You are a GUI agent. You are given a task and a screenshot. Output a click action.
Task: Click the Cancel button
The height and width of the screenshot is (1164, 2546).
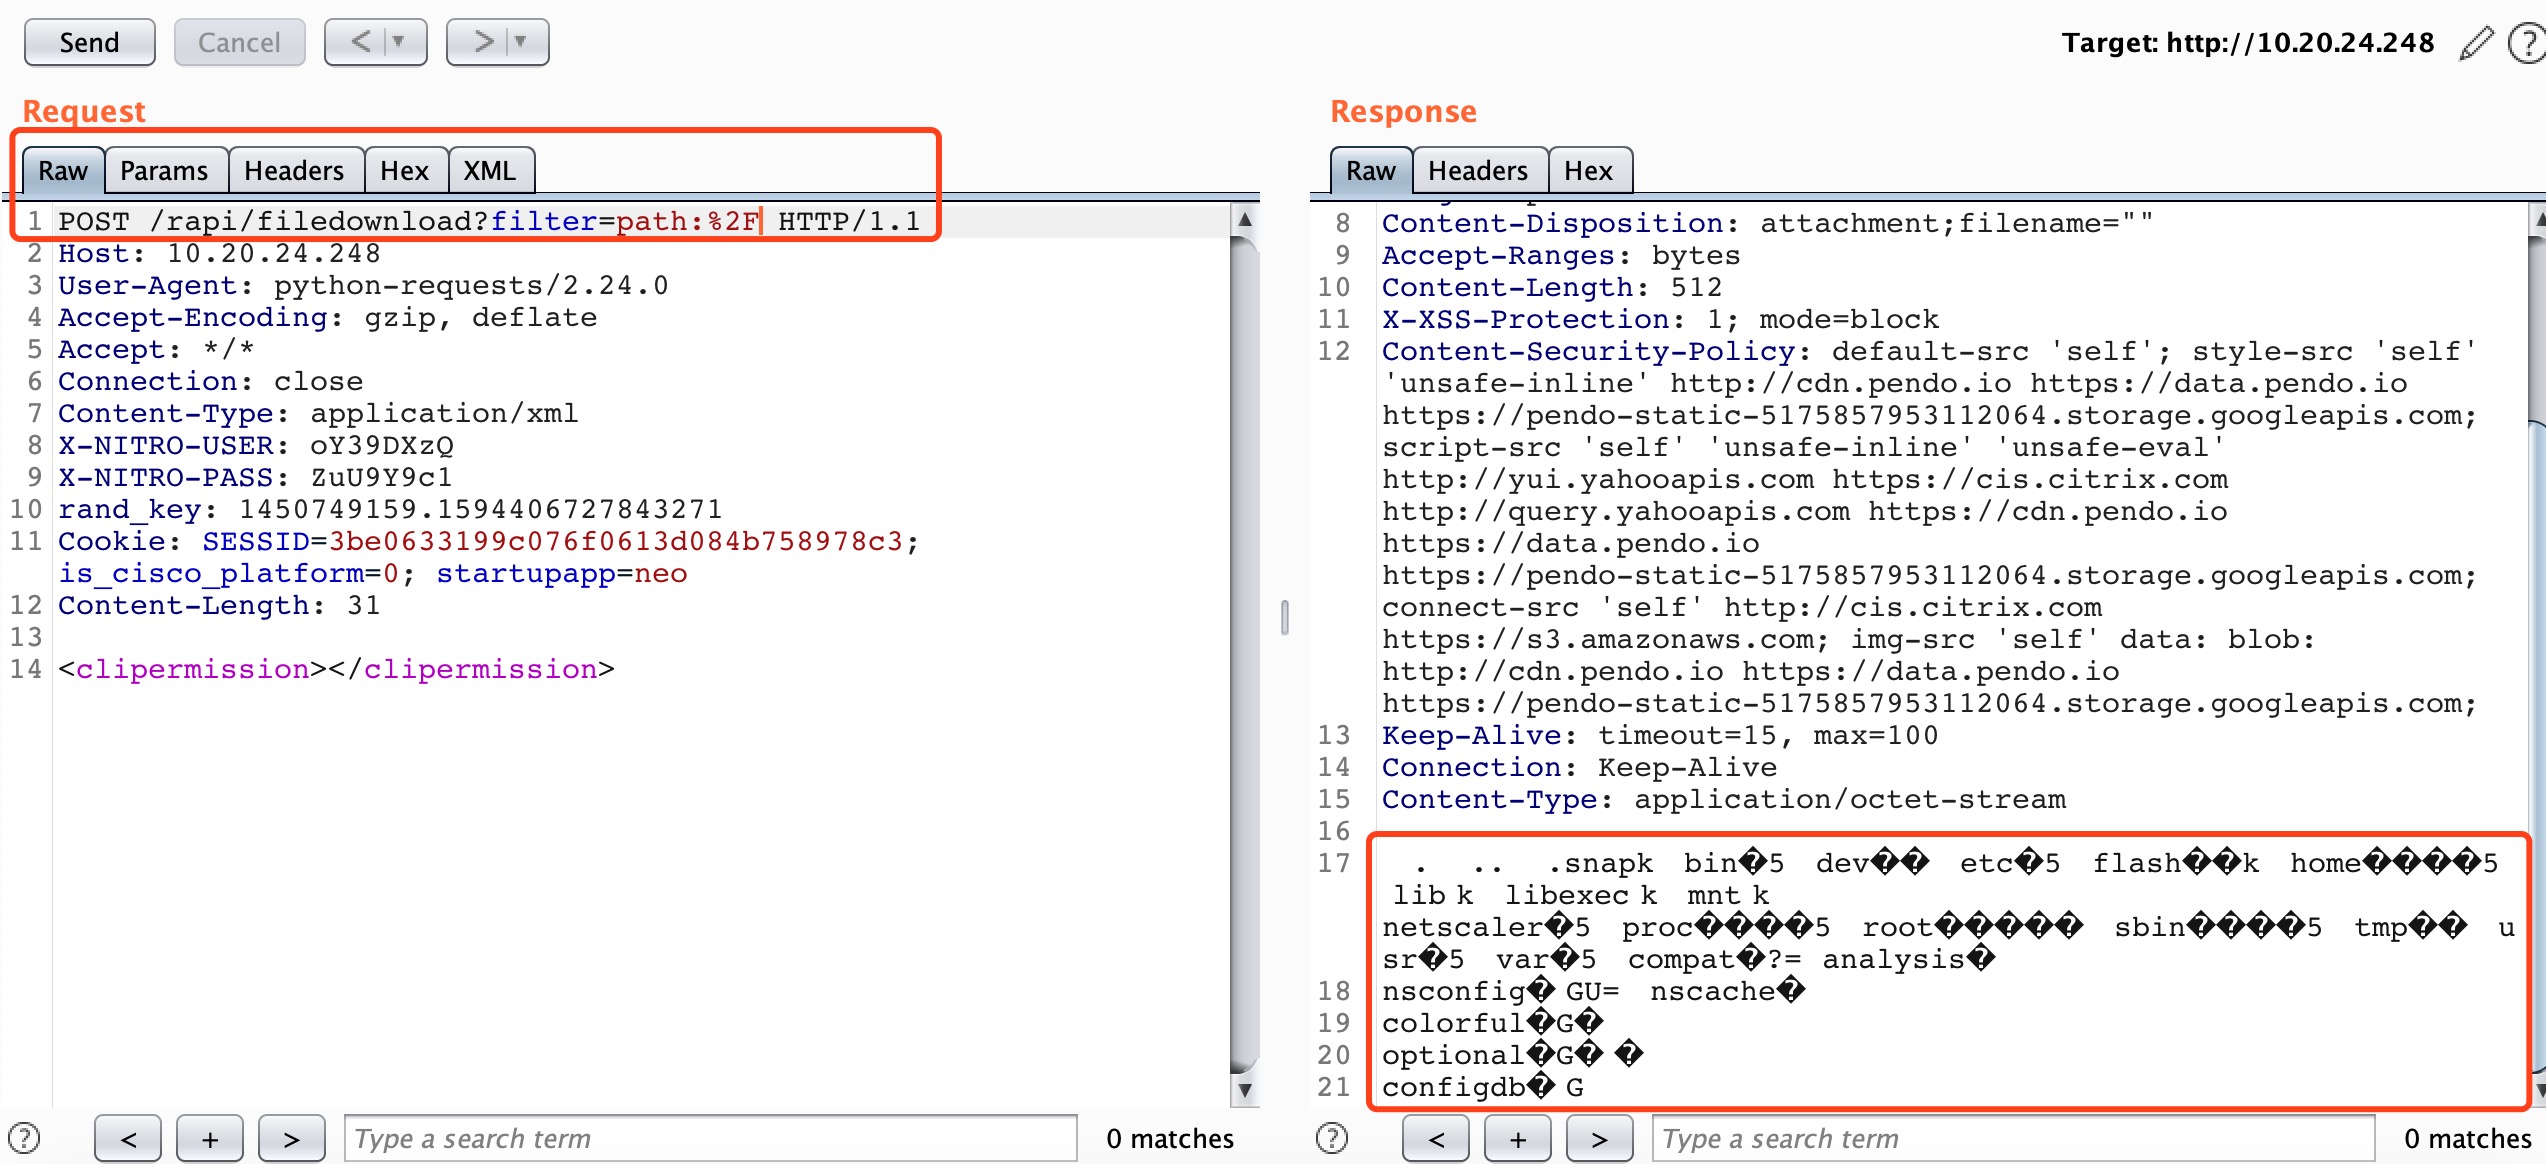pyautogui.click(x=239, y=42)
